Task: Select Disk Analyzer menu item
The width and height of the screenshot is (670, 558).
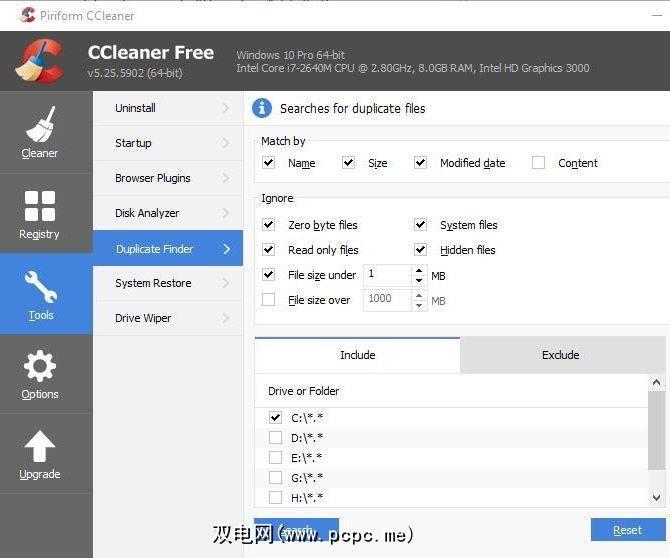Action: click(168, 213)
